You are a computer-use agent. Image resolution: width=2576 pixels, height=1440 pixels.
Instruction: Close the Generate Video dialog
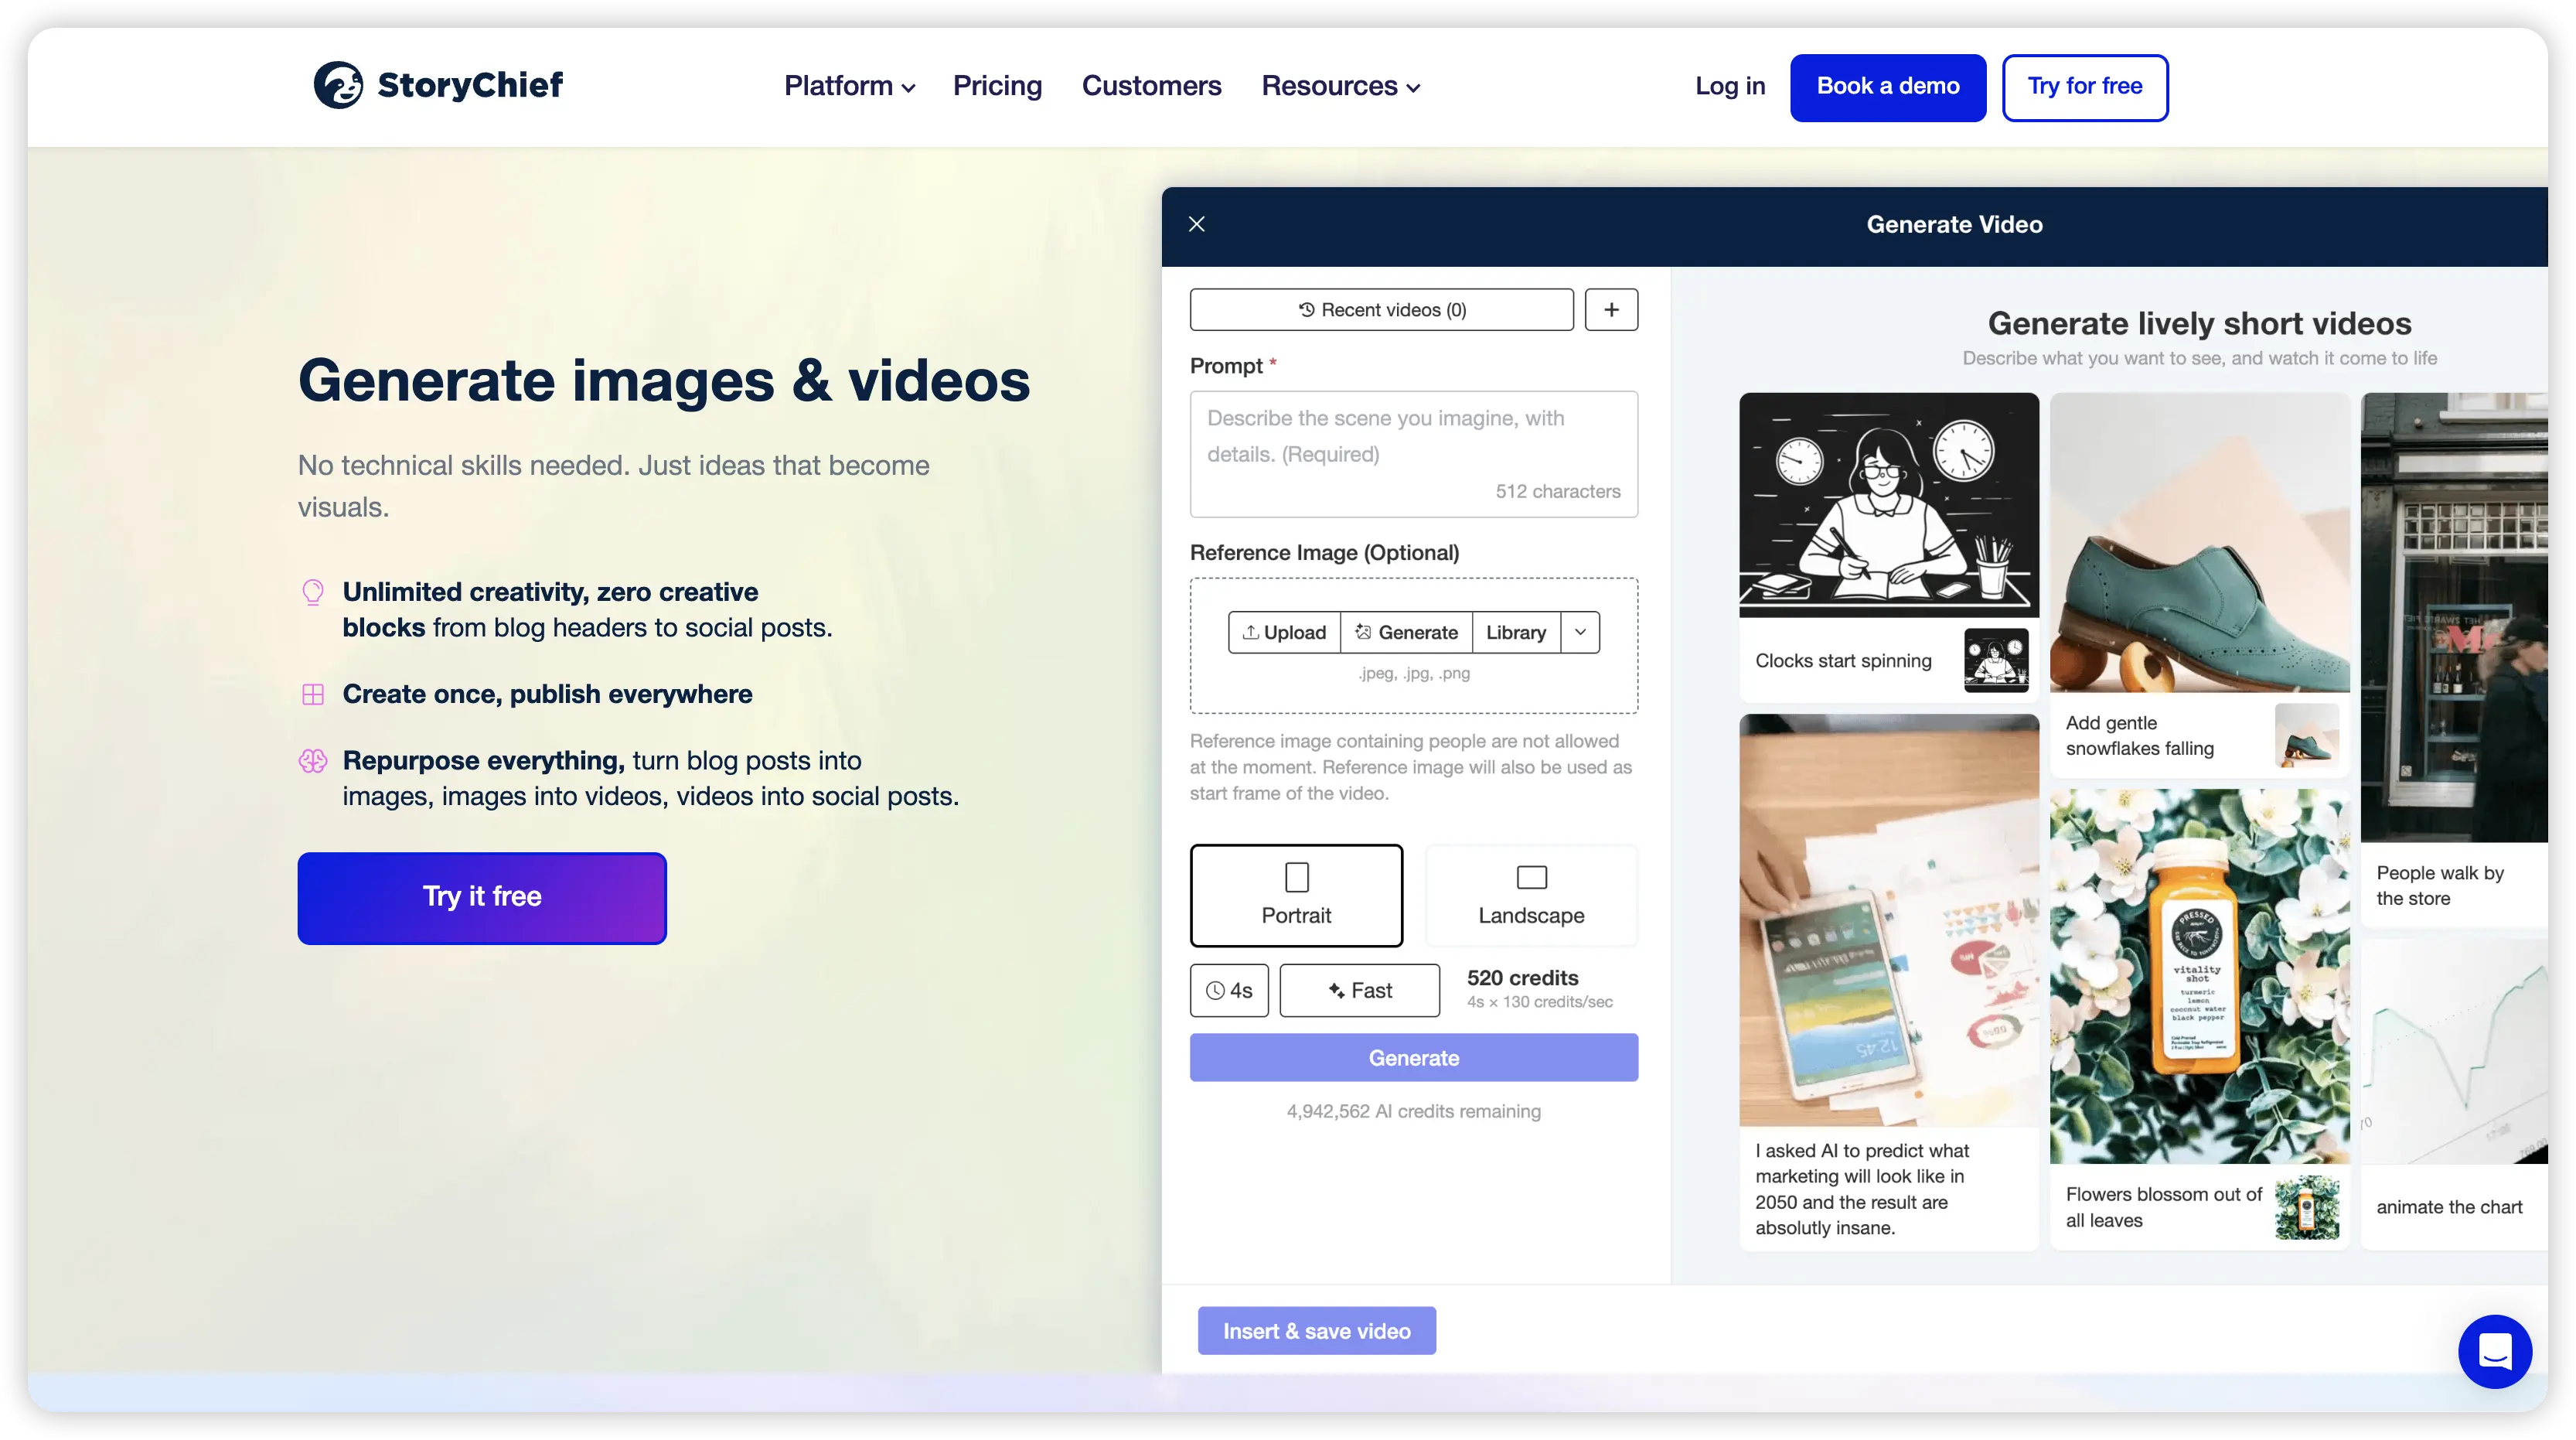point(1196,224)
